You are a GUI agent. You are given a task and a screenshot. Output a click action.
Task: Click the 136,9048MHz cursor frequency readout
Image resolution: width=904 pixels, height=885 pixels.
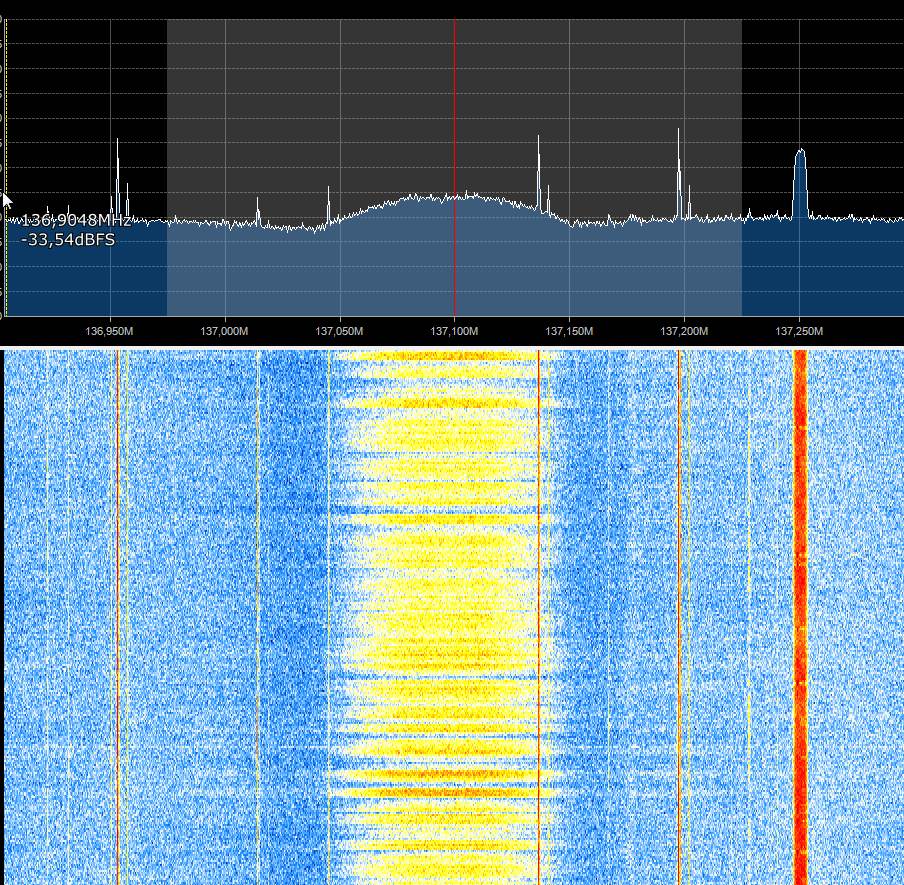(77, 220)
